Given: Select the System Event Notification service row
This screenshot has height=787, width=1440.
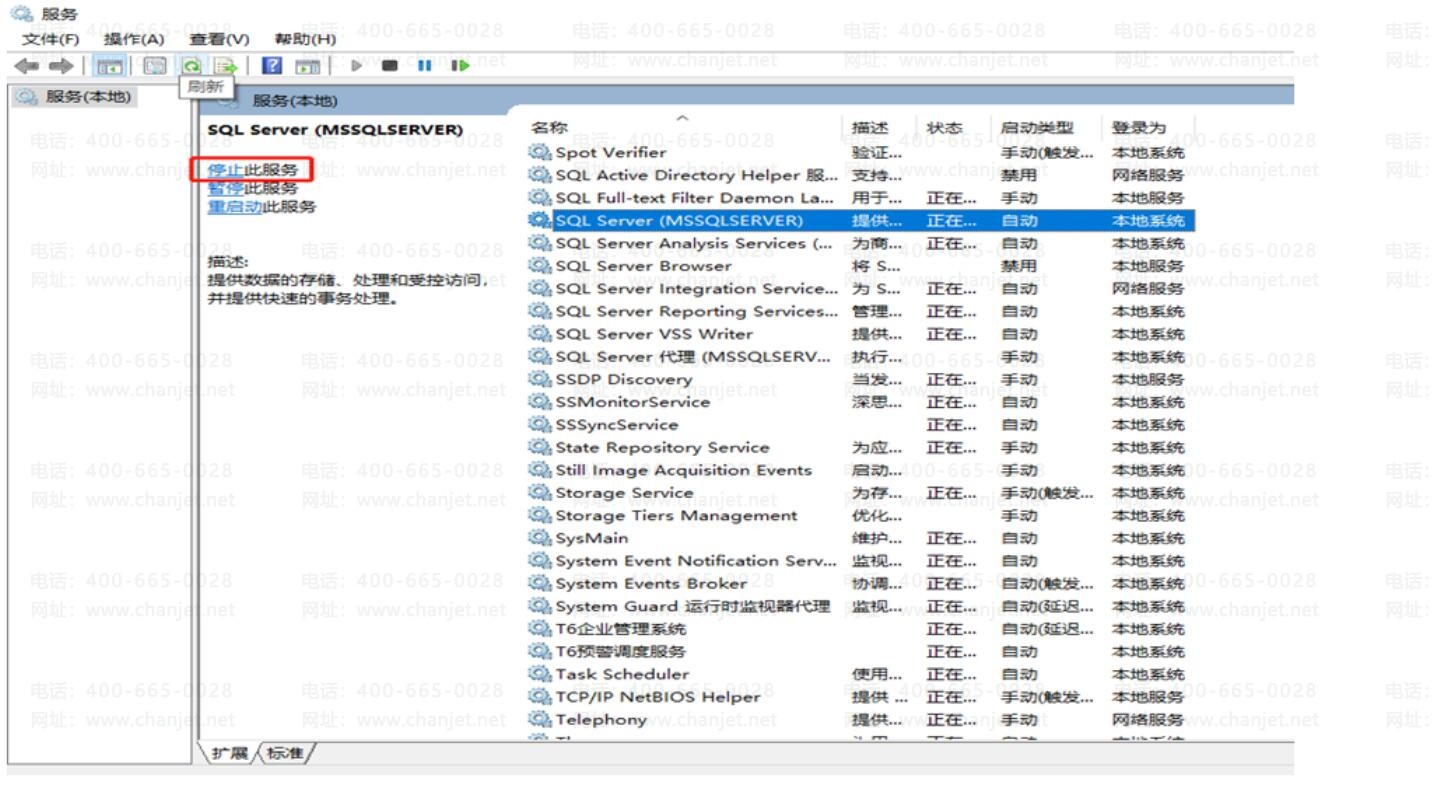Looking at the screenshot, I should click(x=860, y=561).
